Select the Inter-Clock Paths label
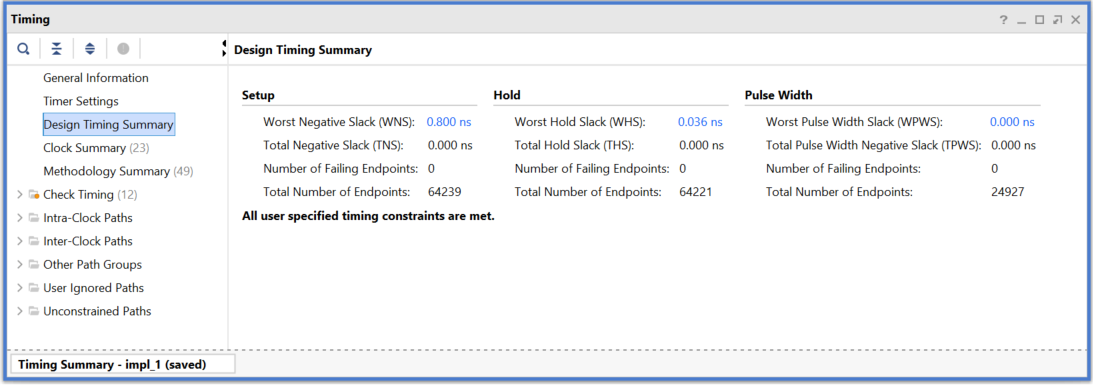 pyautogui.click(x=88, y=241)
